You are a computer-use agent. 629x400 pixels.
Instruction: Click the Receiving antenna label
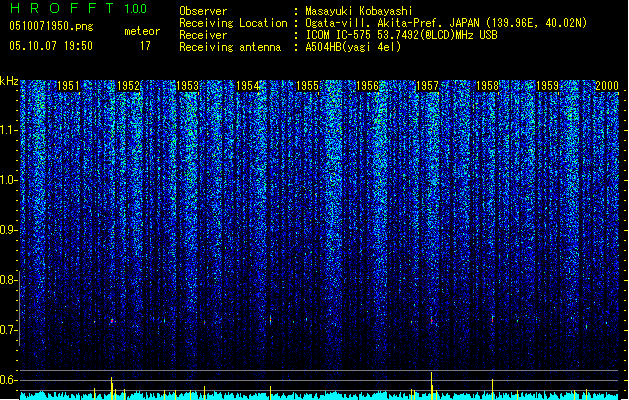[x=230, y=47]
